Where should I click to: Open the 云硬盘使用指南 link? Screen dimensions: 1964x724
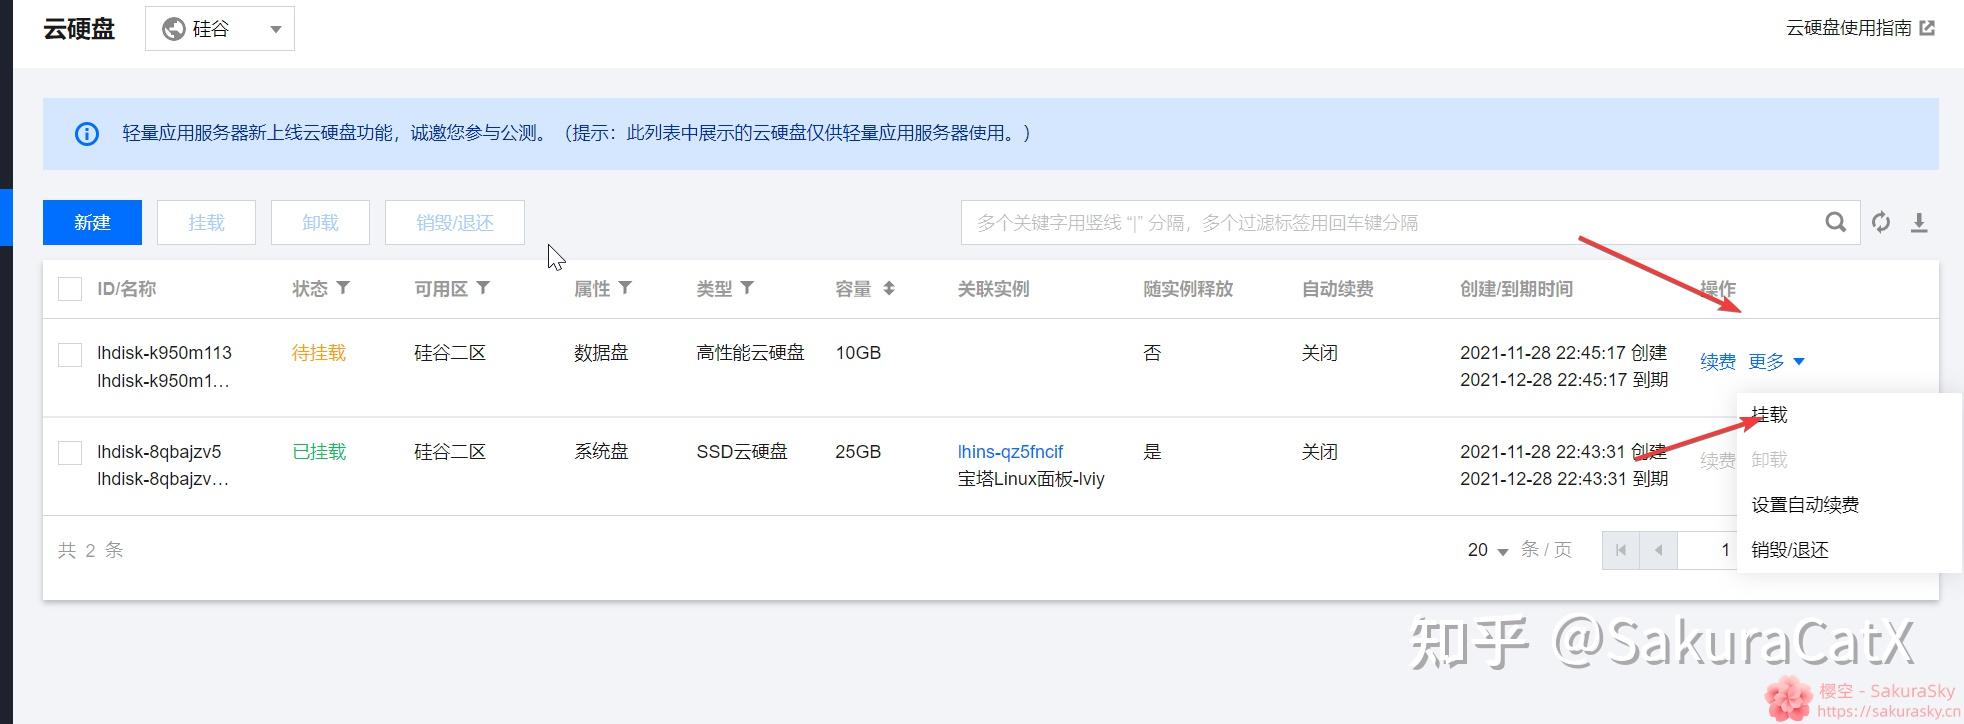click(1848, 28)
